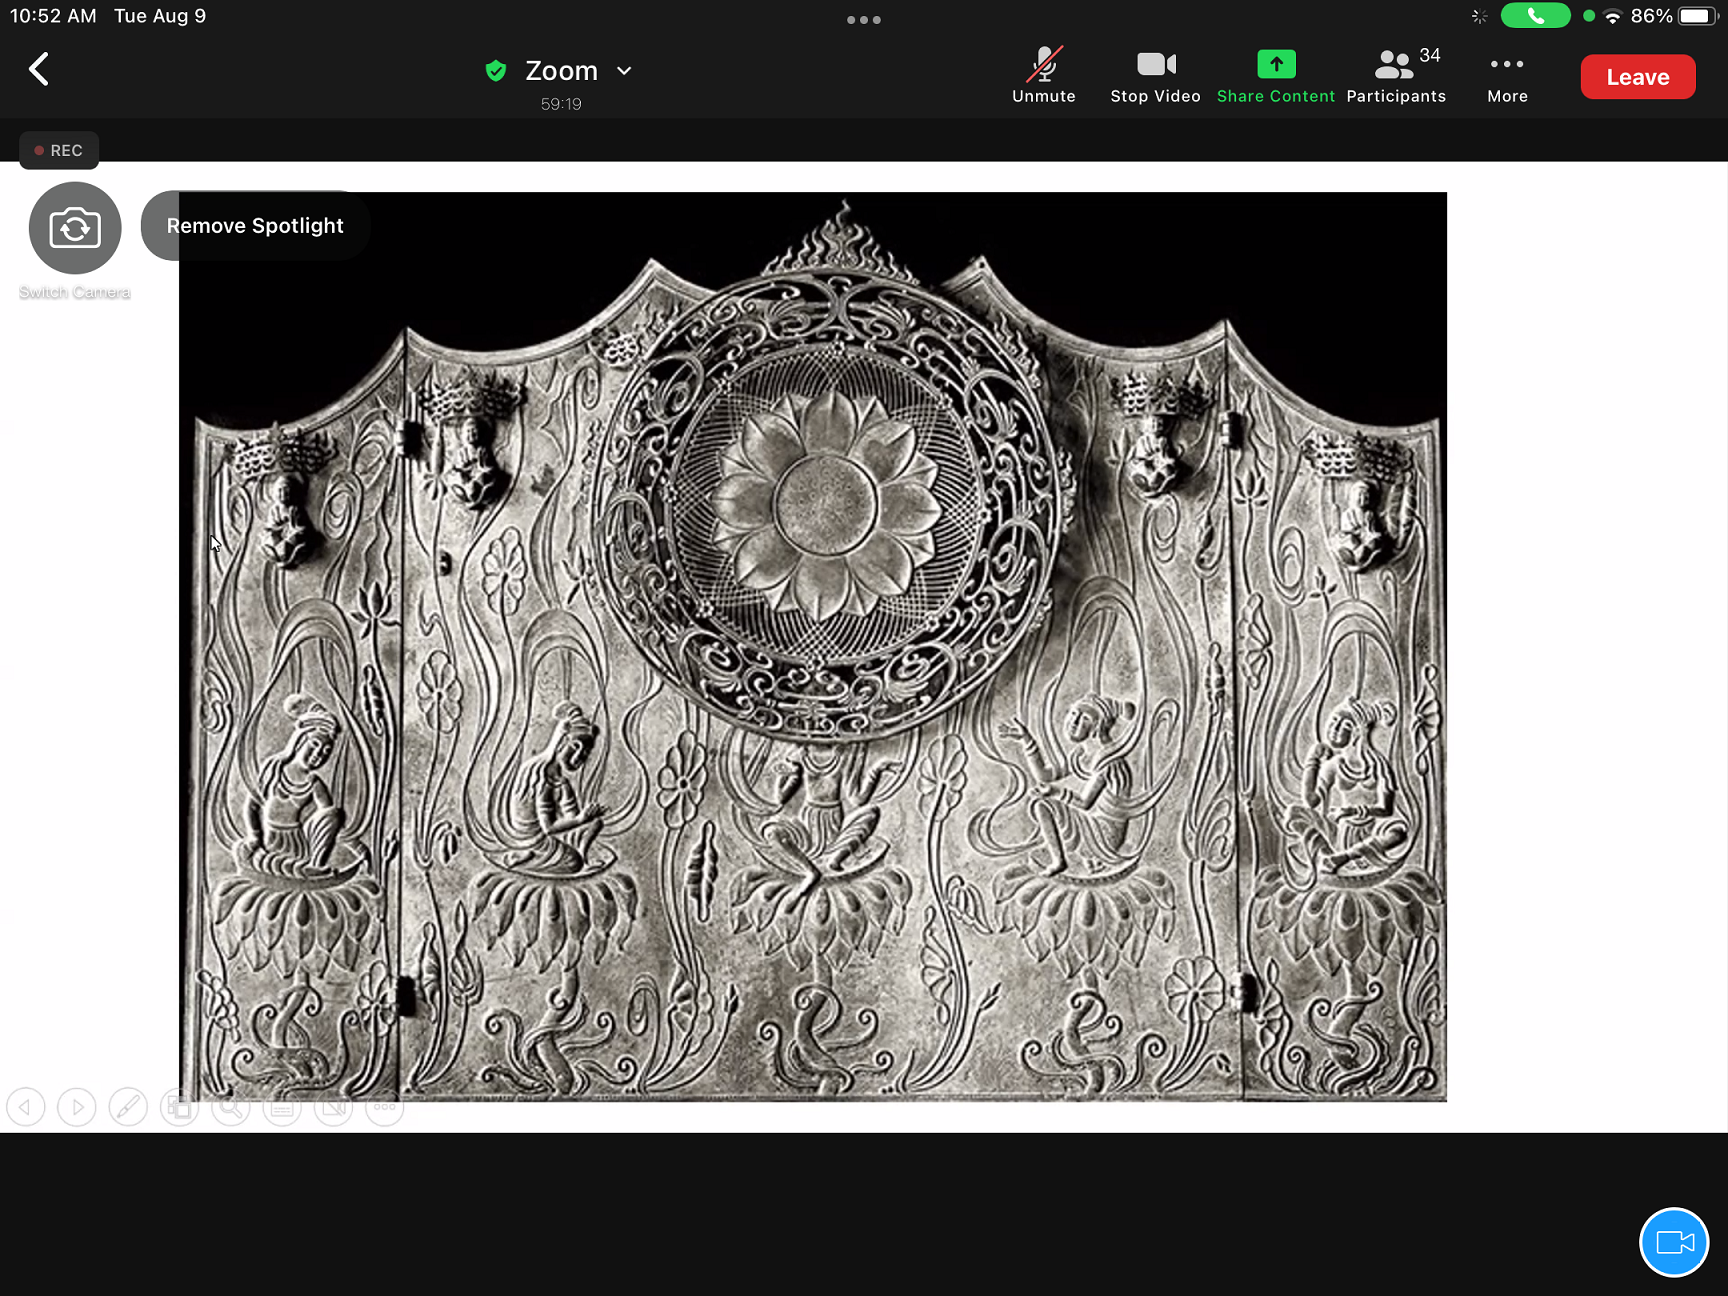This screenshot has width=1728, height=1296.
Task: Switch Camera using the round icon
Action: click(x=75, y=228)
